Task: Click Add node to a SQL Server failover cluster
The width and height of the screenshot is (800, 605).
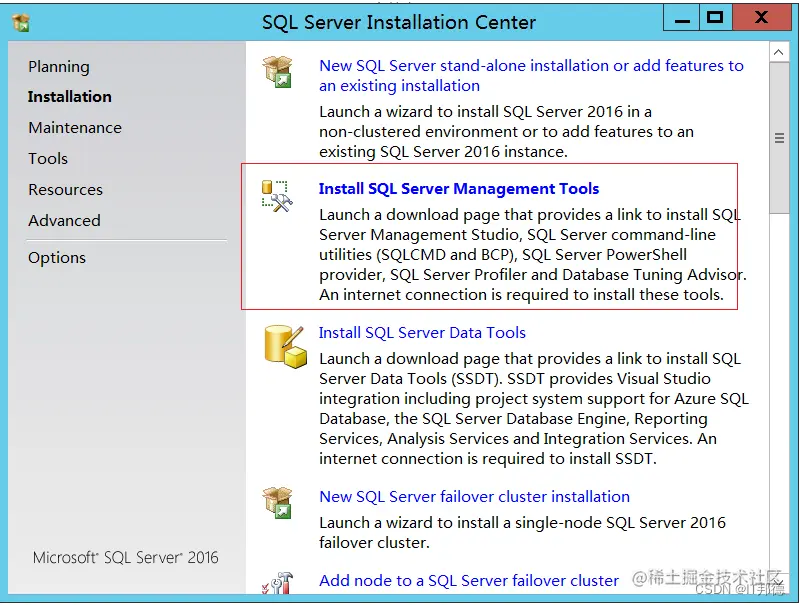Action: pyautogui.click(x=469, y=581)
